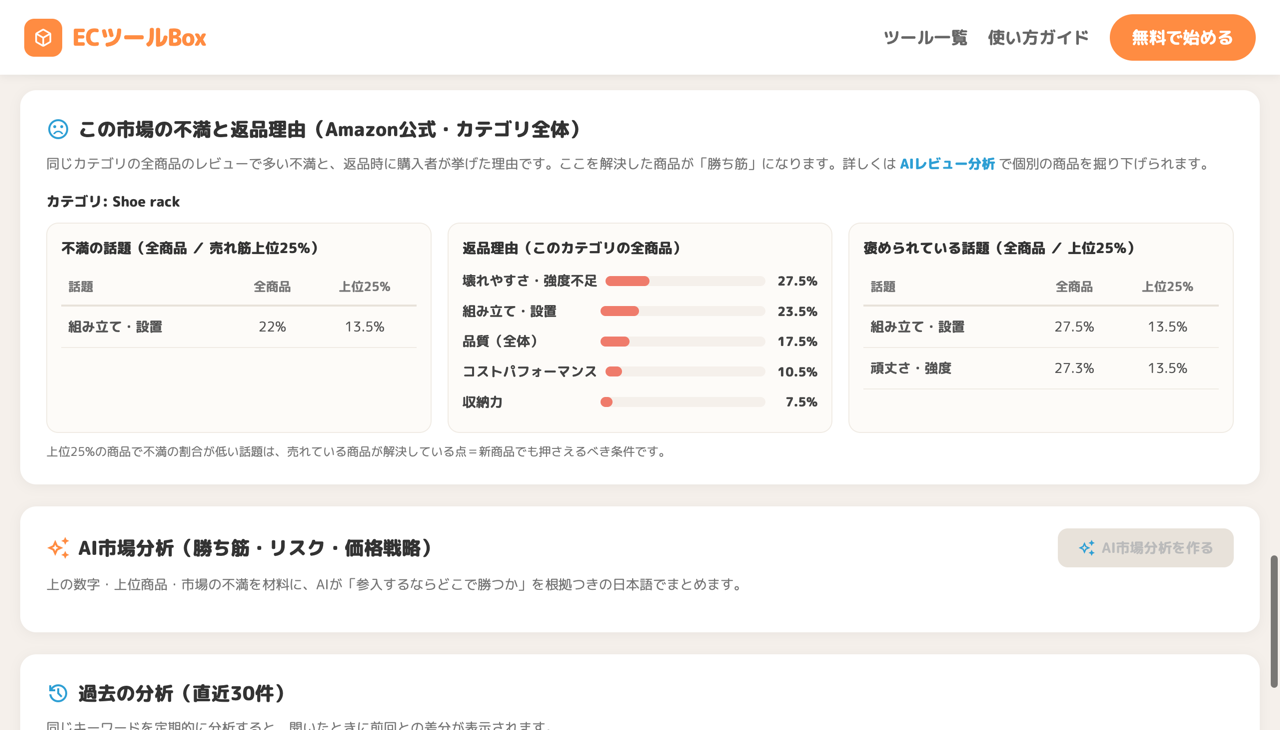Viewport: 1280px width, 730px height.
Task: Click the sparkle icon beside AI市場分析 heading
Action: pos(58,548)
